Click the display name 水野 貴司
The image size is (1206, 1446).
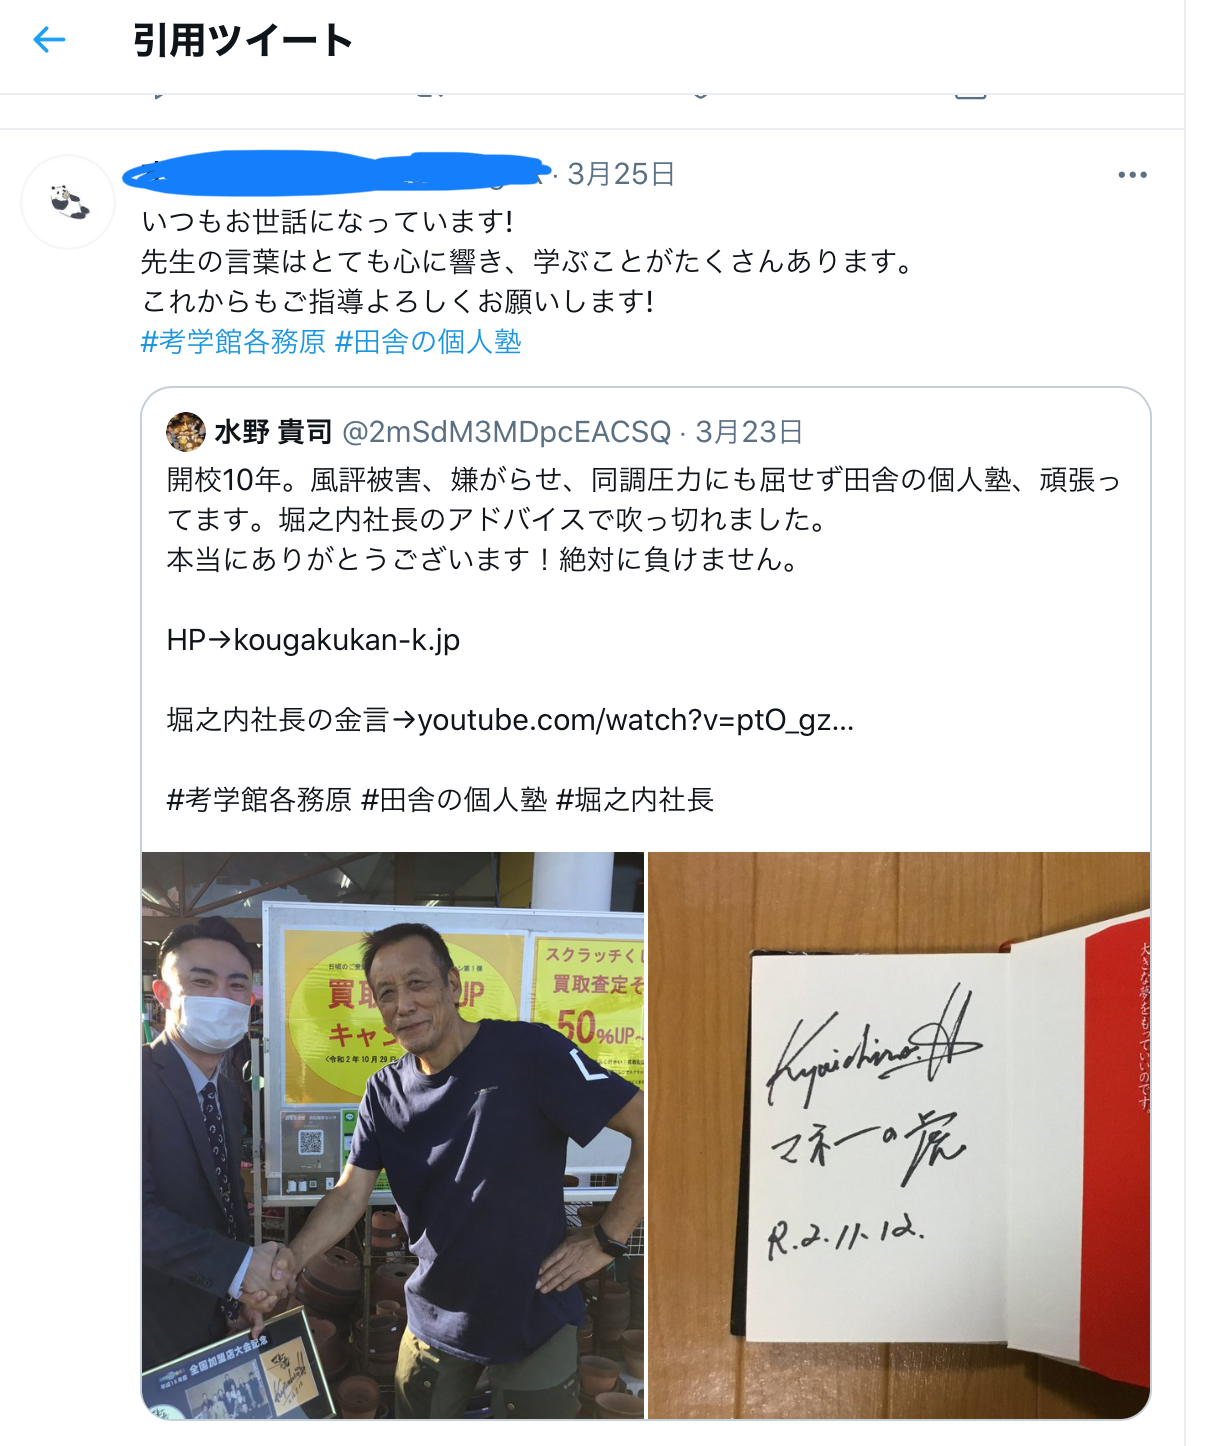[273, 432]
